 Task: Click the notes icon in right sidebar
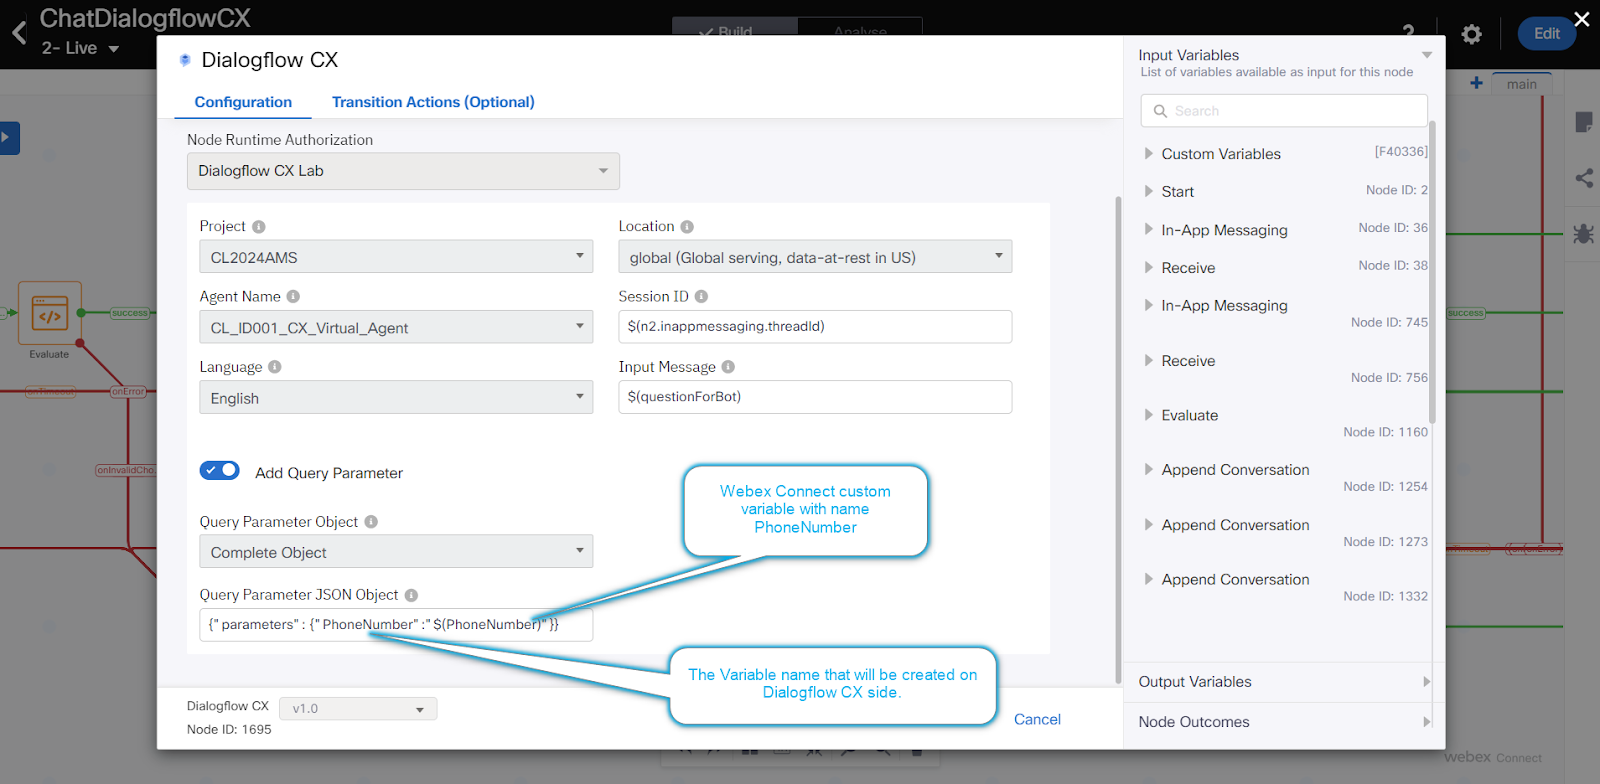point(1584,122)
